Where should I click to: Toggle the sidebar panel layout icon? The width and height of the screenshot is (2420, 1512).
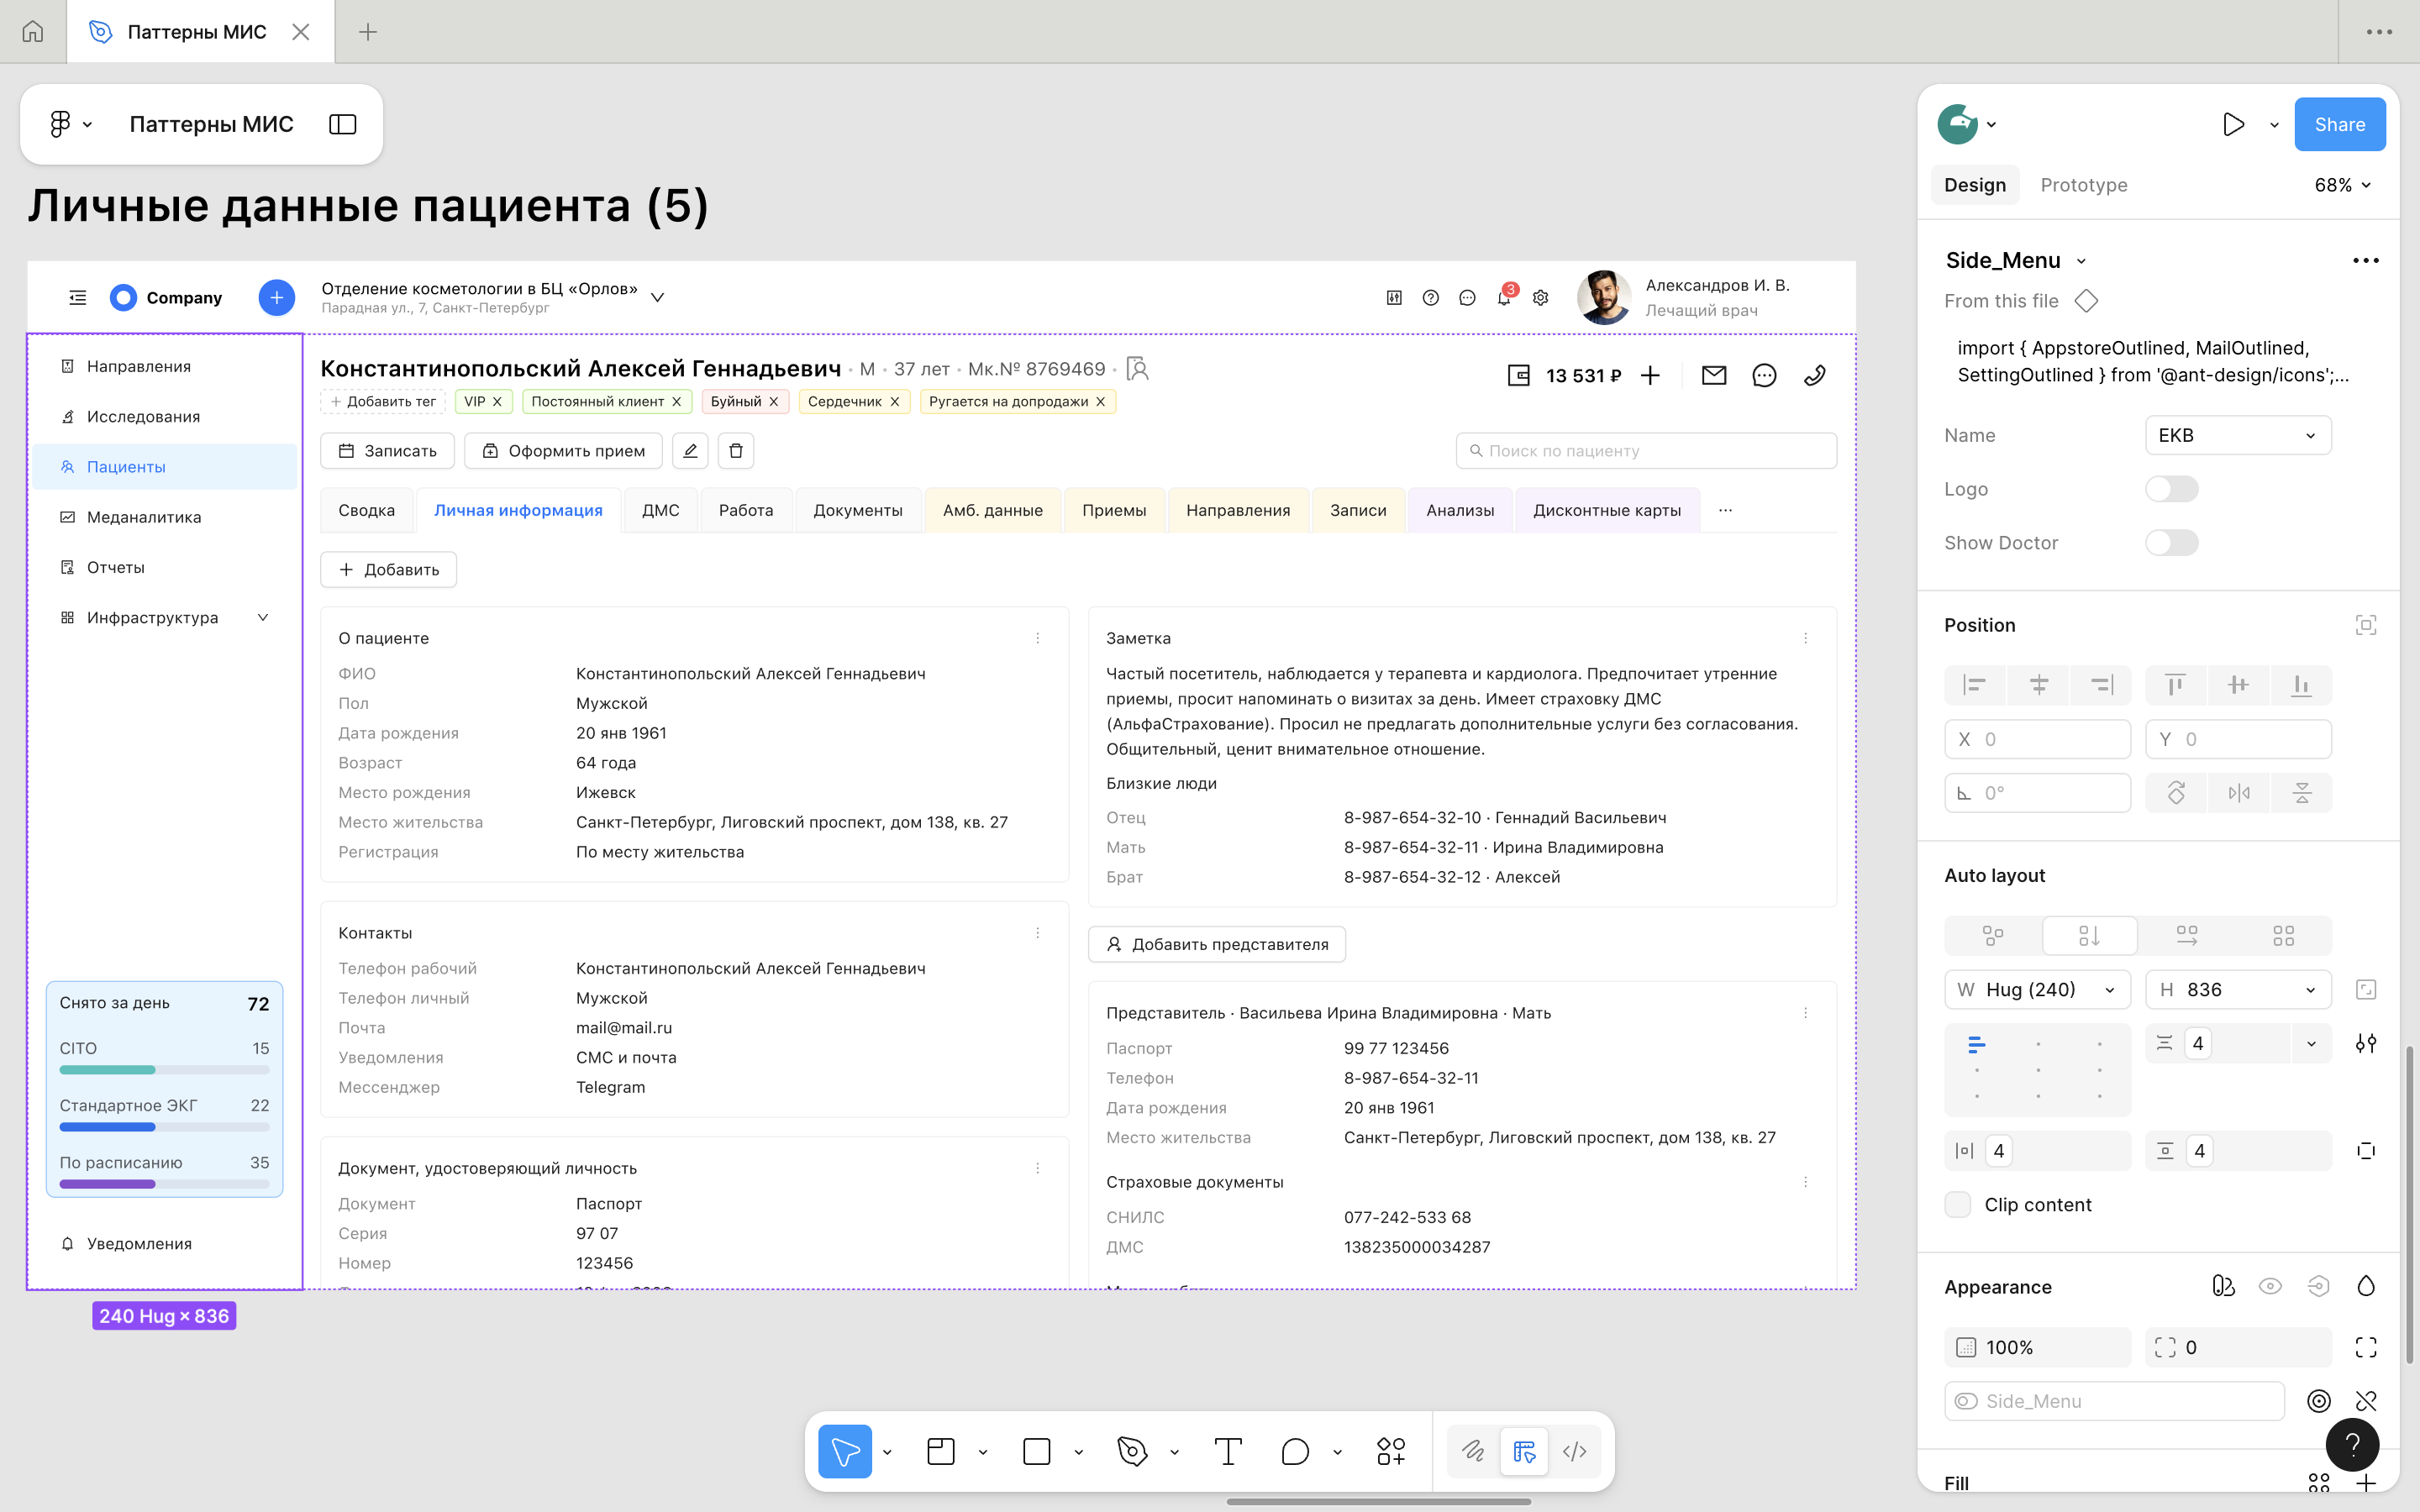tap(342, 124)
